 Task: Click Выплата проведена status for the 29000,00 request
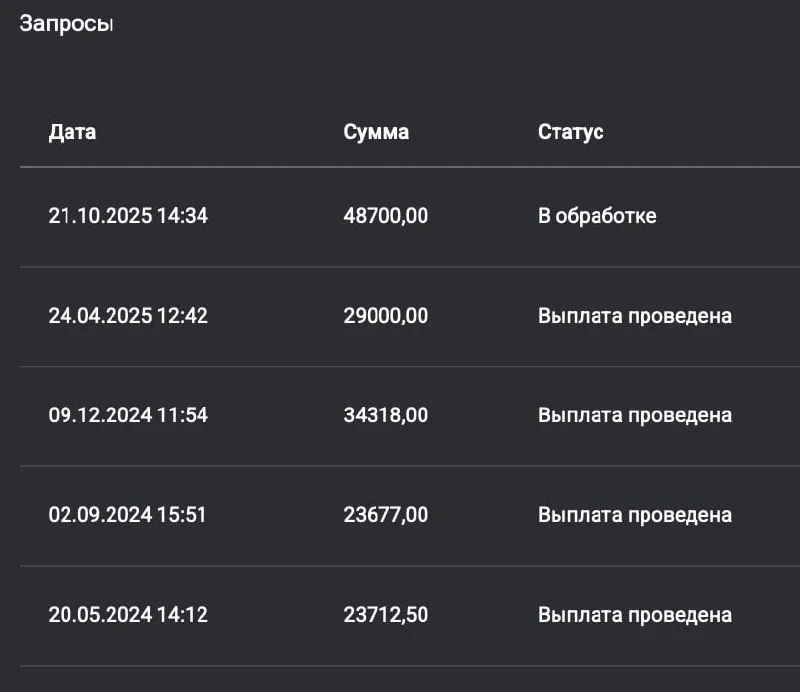click(634, 316)
